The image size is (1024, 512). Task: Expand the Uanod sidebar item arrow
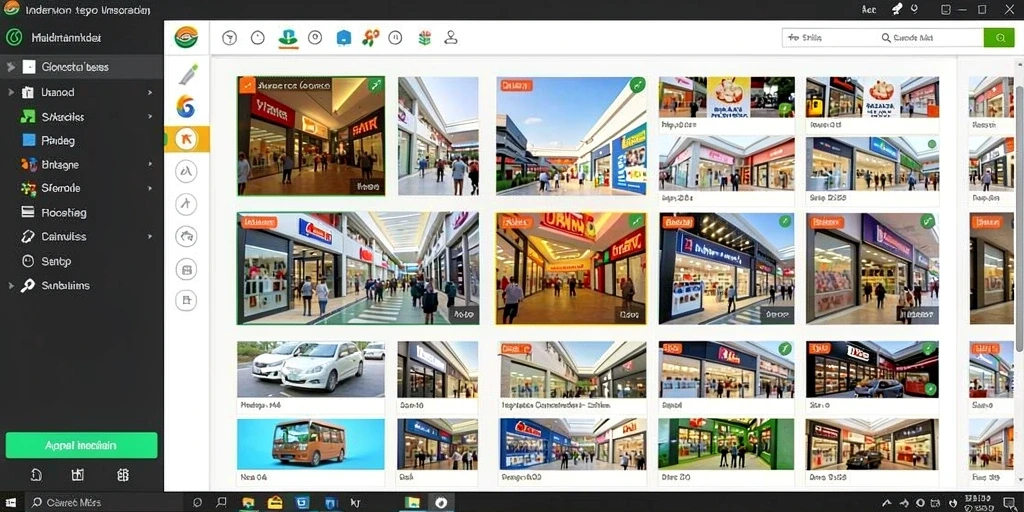pyautogui.click(x=150, y=93)
